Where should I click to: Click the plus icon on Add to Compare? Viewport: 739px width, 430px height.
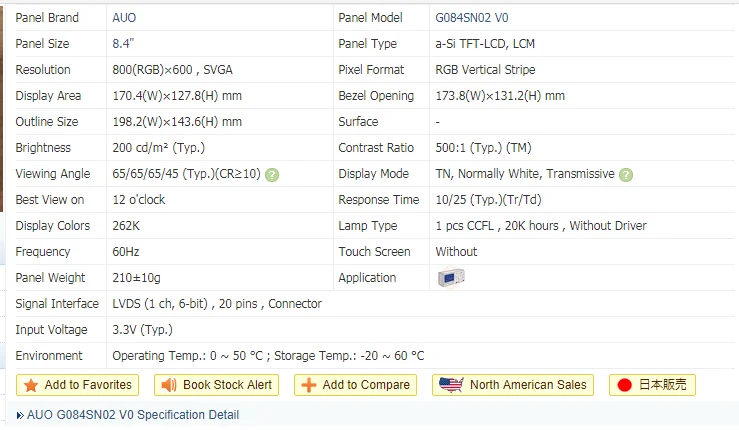pyautogui.click(x=309, y=385)
